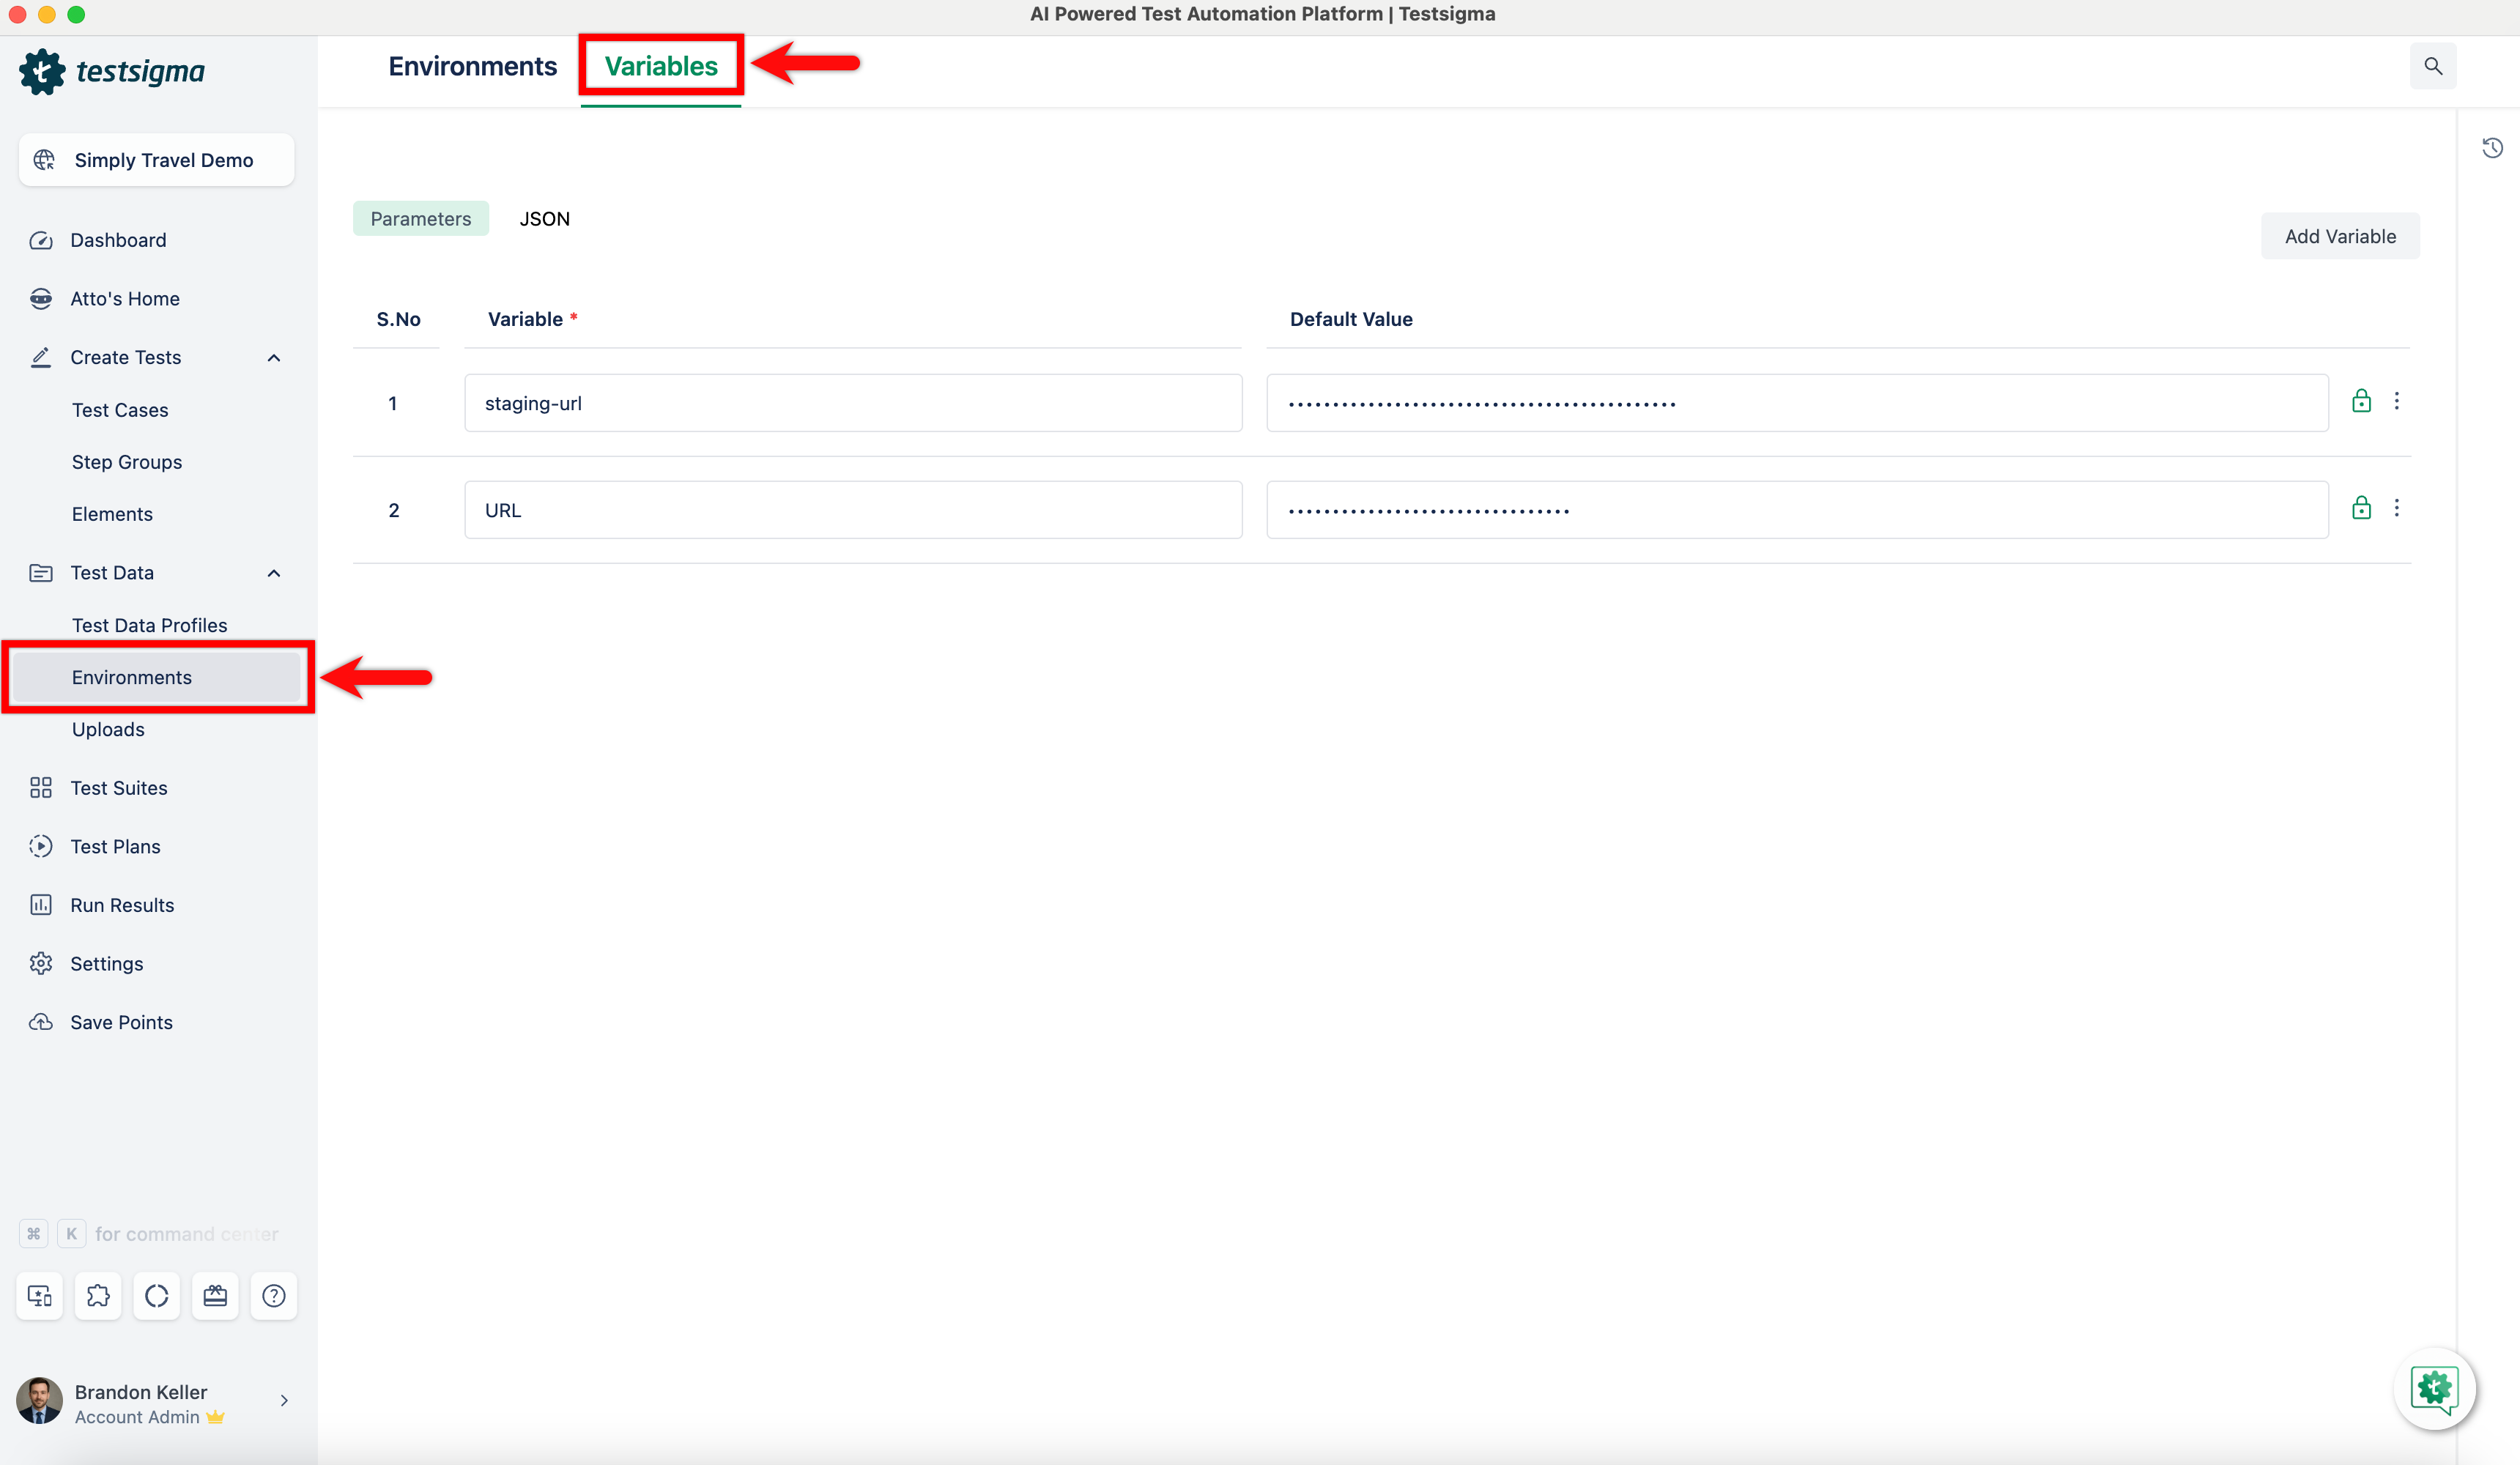Toggle lock on staging-url value
Viewport: 2520px width, 1465px height.
[x=2361, y=401]
